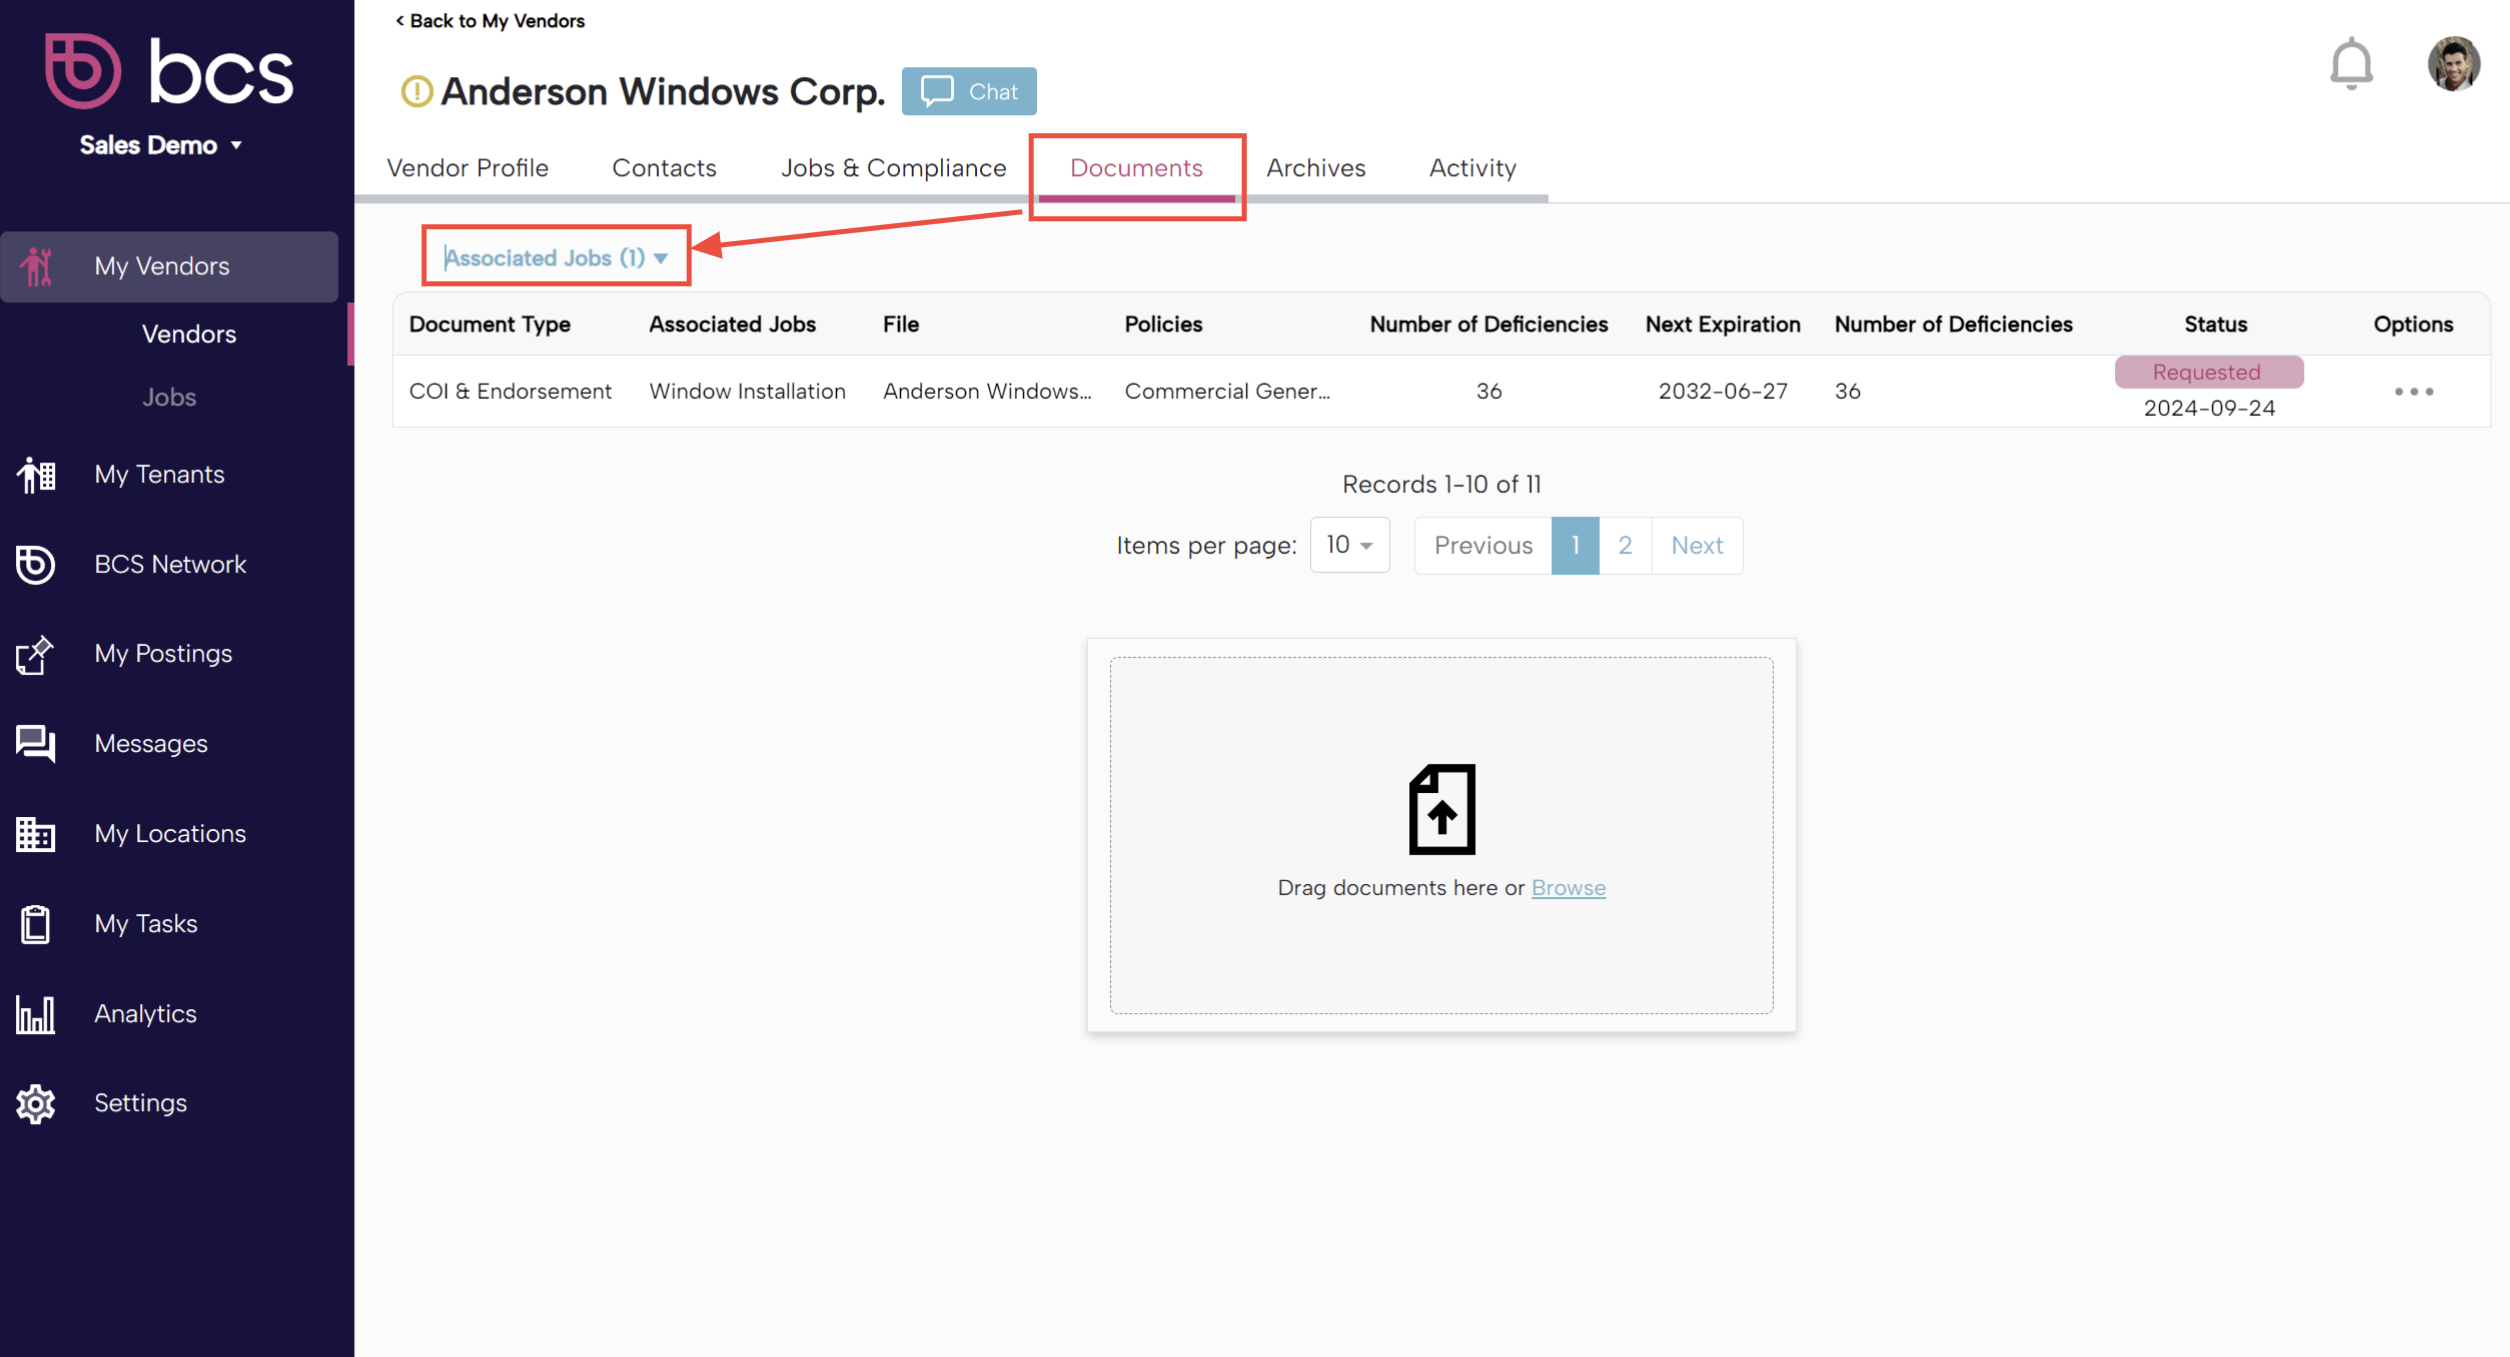This screenshot has width=2510, height=1357.
Task: Click the My Postings edit icon
Action: tap(35, 654)
